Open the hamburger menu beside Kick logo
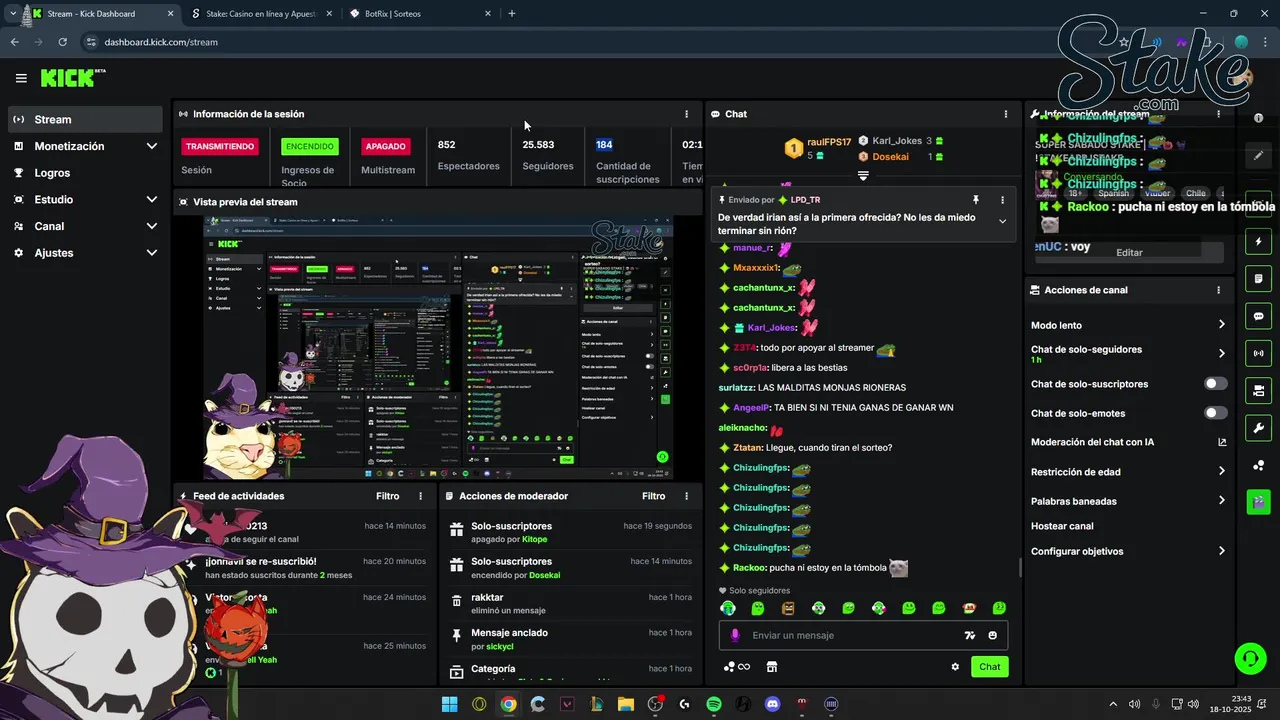Viewport: 1280px width, 720px height. click(x=21, y=78)
